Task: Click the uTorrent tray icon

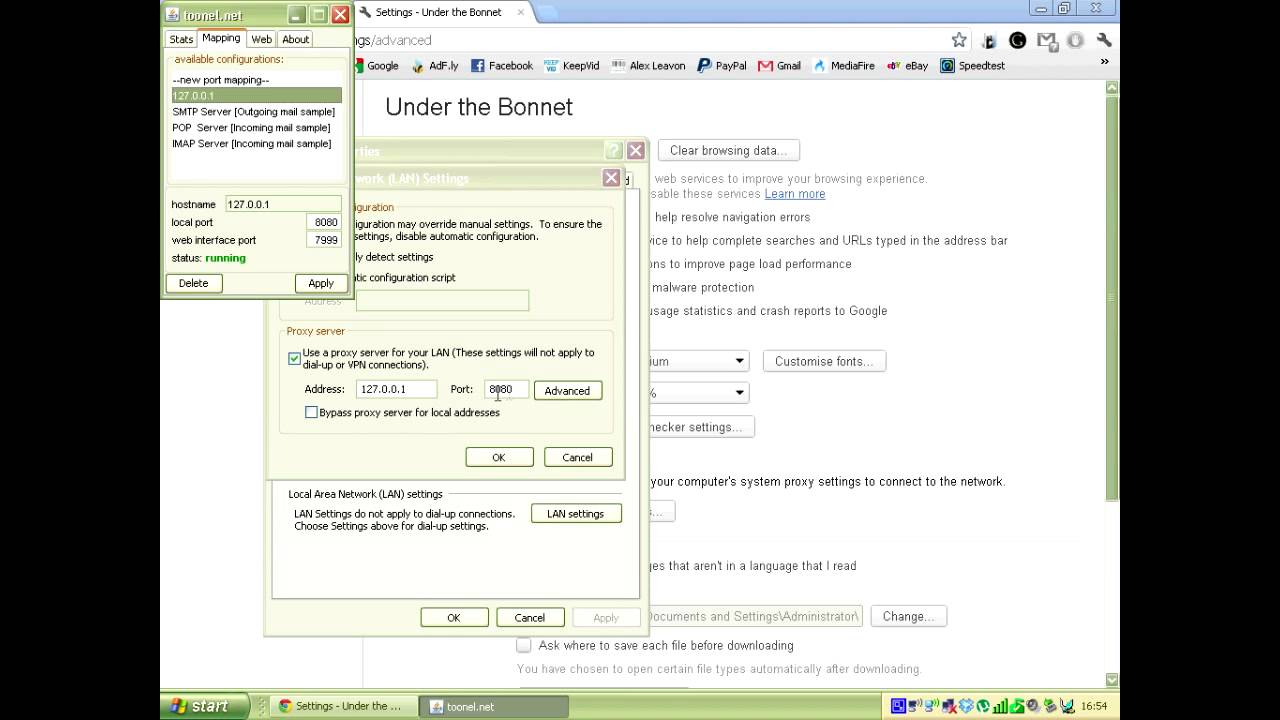Action: coord(983,706)
